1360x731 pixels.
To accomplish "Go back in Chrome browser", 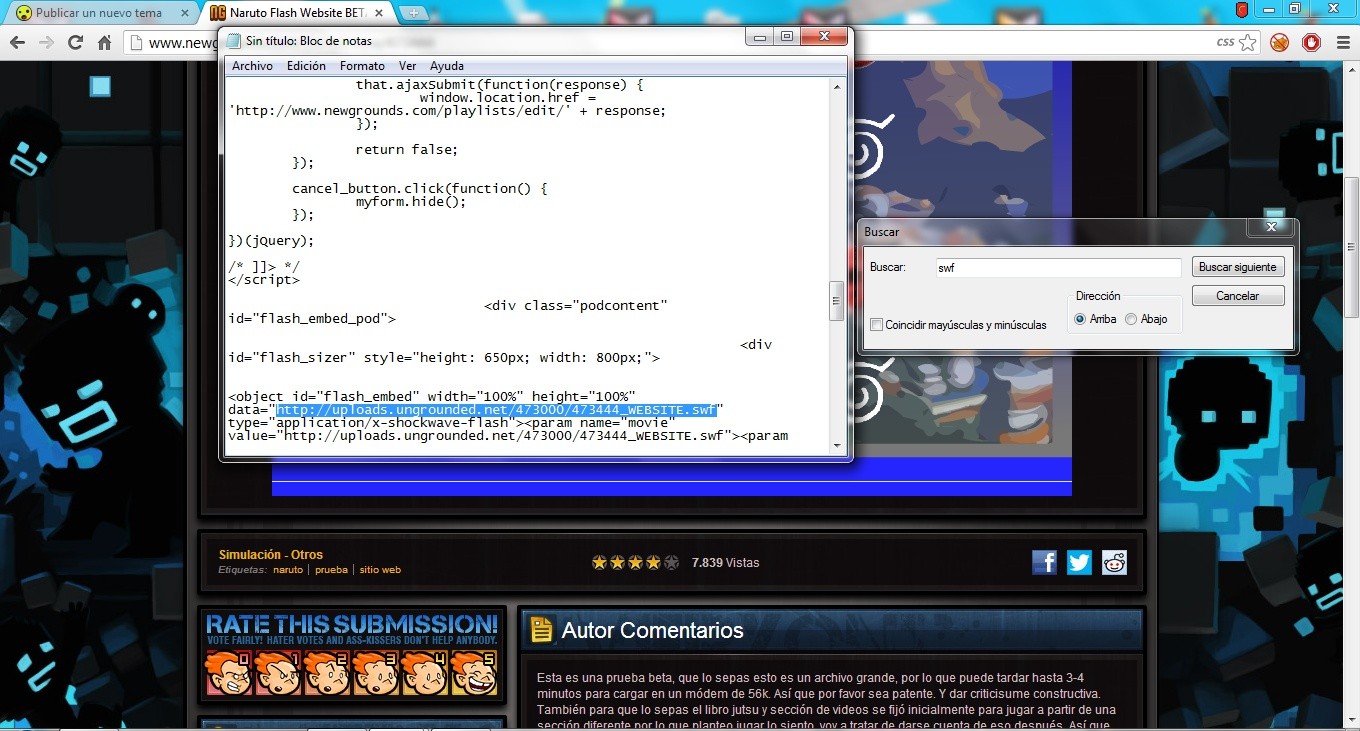I will [x=17, y=43].
